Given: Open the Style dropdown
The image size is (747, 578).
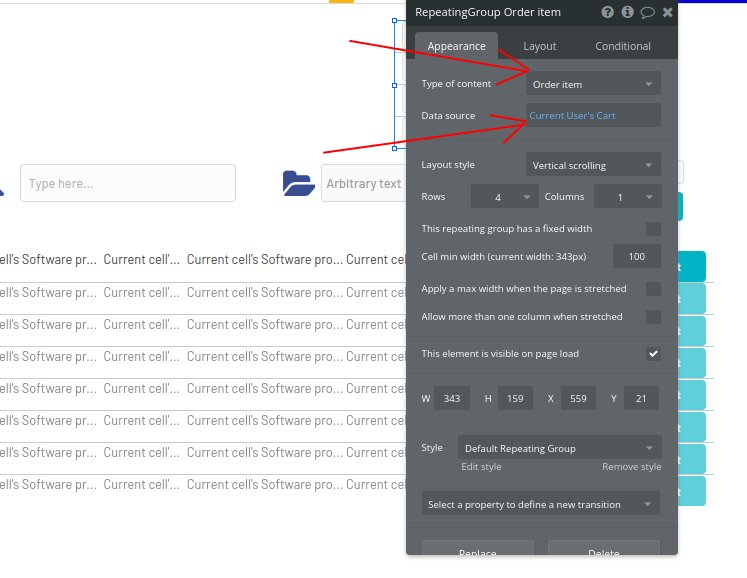Looking at the screenshot, I should 559,448.
